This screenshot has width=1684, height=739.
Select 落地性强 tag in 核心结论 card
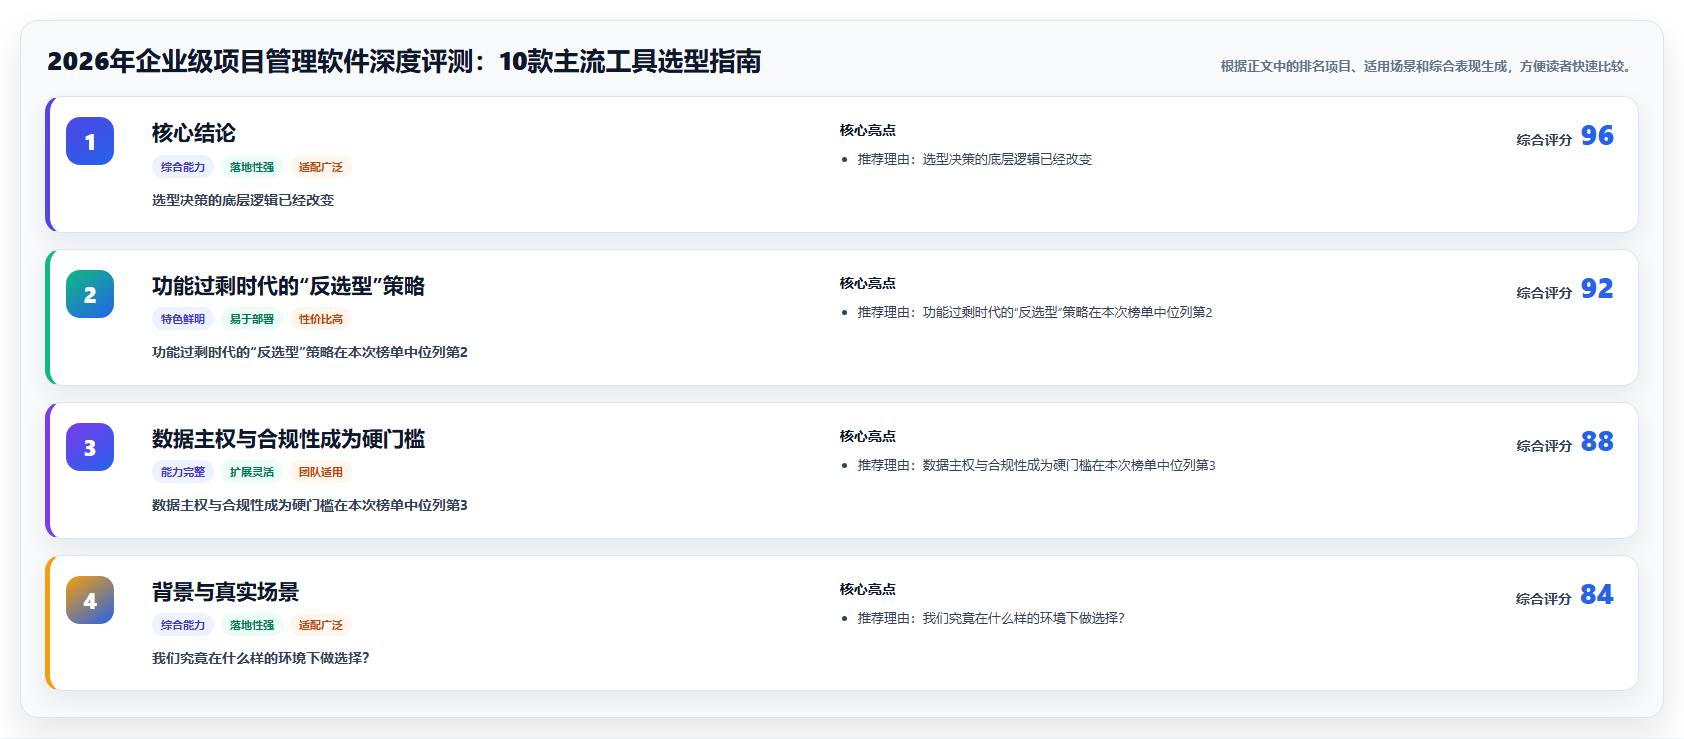pyautogui.click(x=252, y=167)
